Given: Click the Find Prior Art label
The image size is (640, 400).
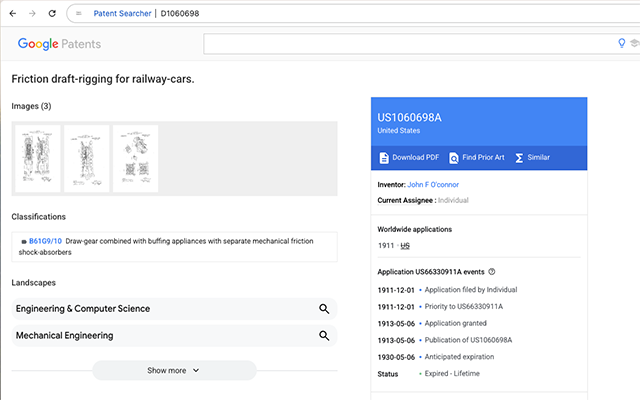Looking at the screenshot, I should tap(483, 157).
